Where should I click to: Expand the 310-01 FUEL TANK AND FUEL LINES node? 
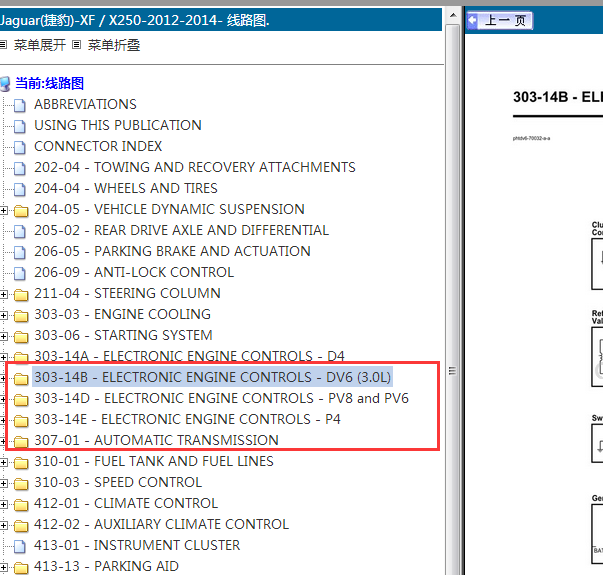pos(3,463)
